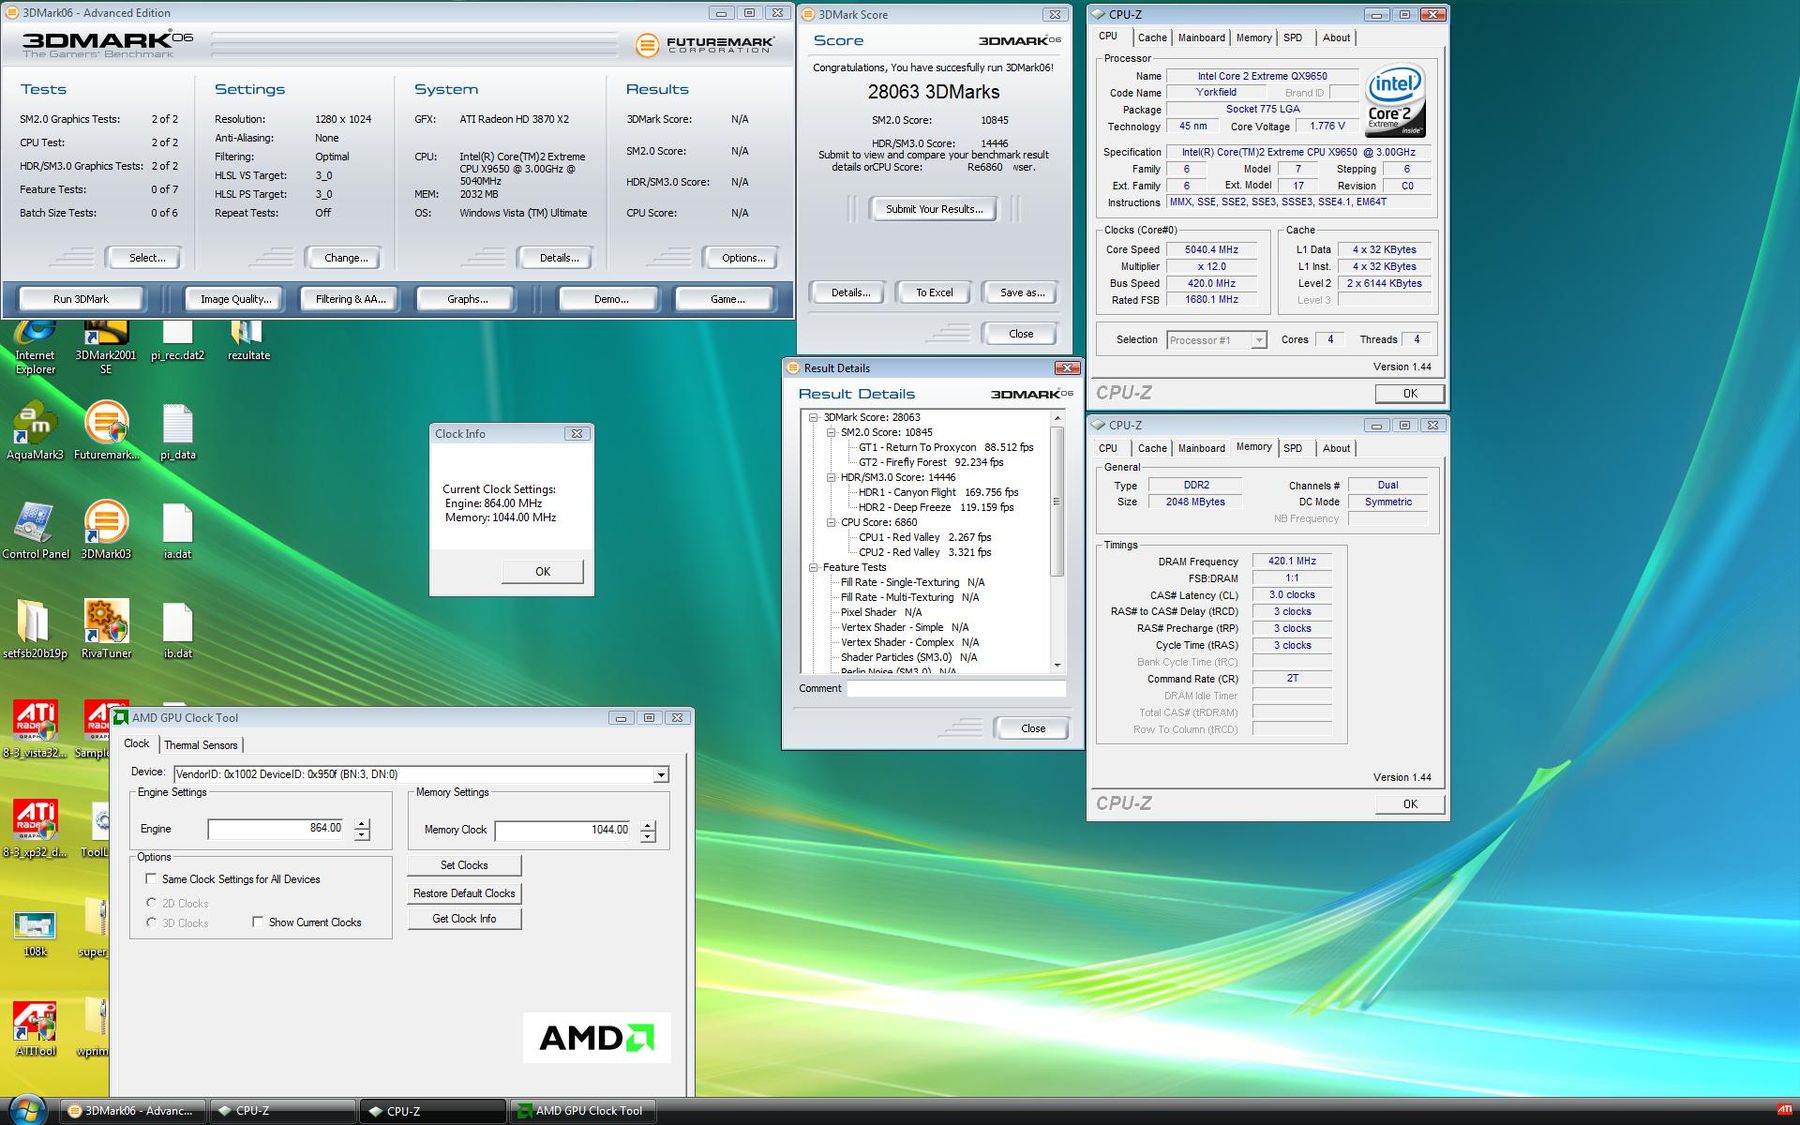Switch to AMD GPU Clock Tool taskbar item
This screenshot has width=1800, height=1125.
coord(583,1110)
